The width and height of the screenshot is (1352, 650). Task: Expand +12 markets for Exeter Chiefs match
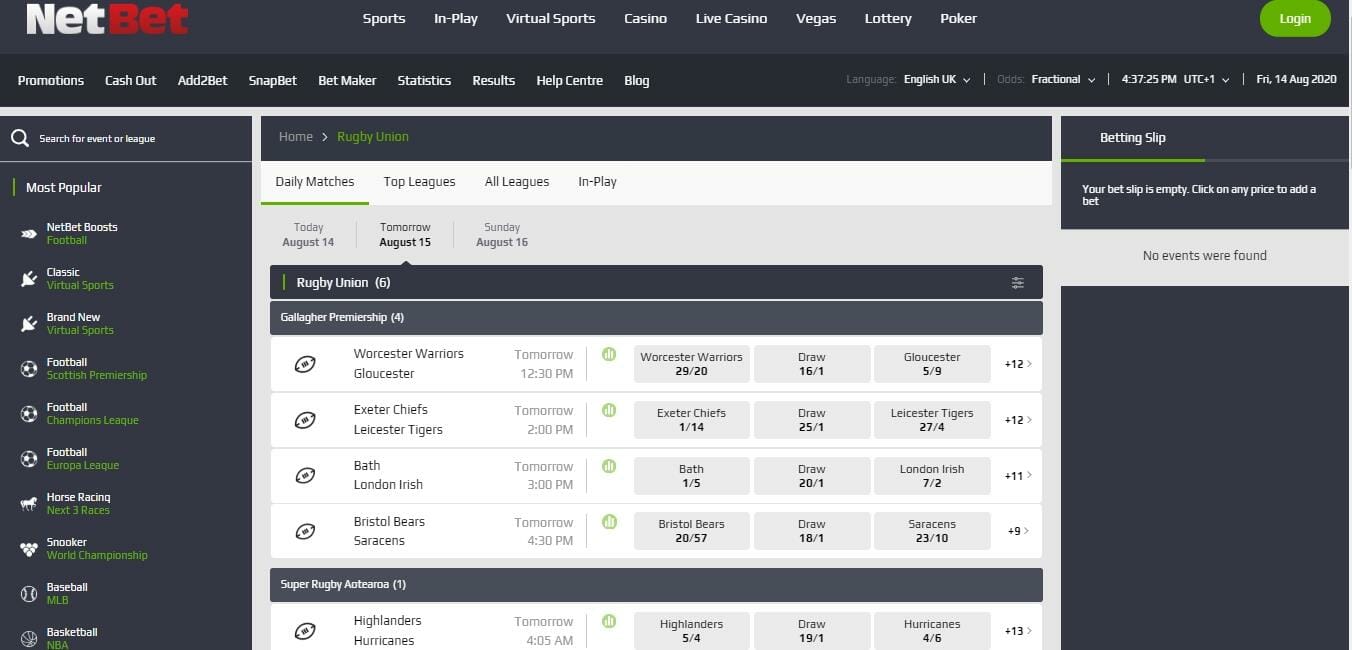pyautogui.click(x=1017, y=420)
